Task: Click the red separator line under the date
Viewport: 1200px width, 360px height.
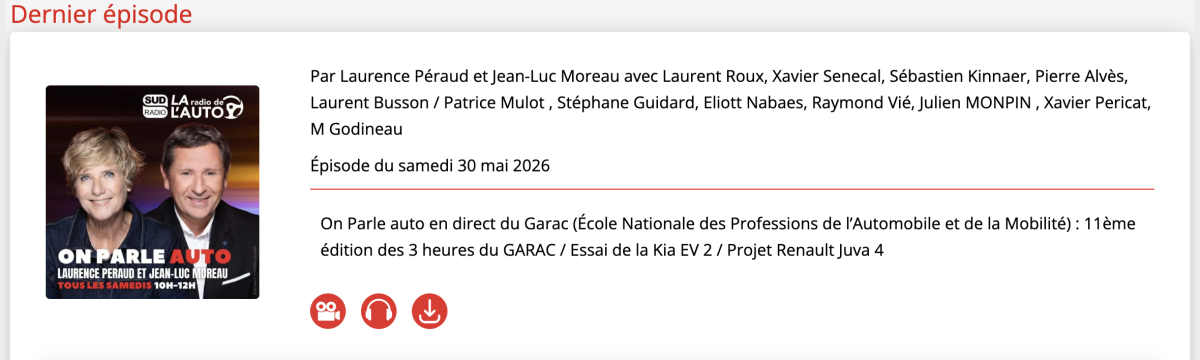Action: click(x=732, y=188)
